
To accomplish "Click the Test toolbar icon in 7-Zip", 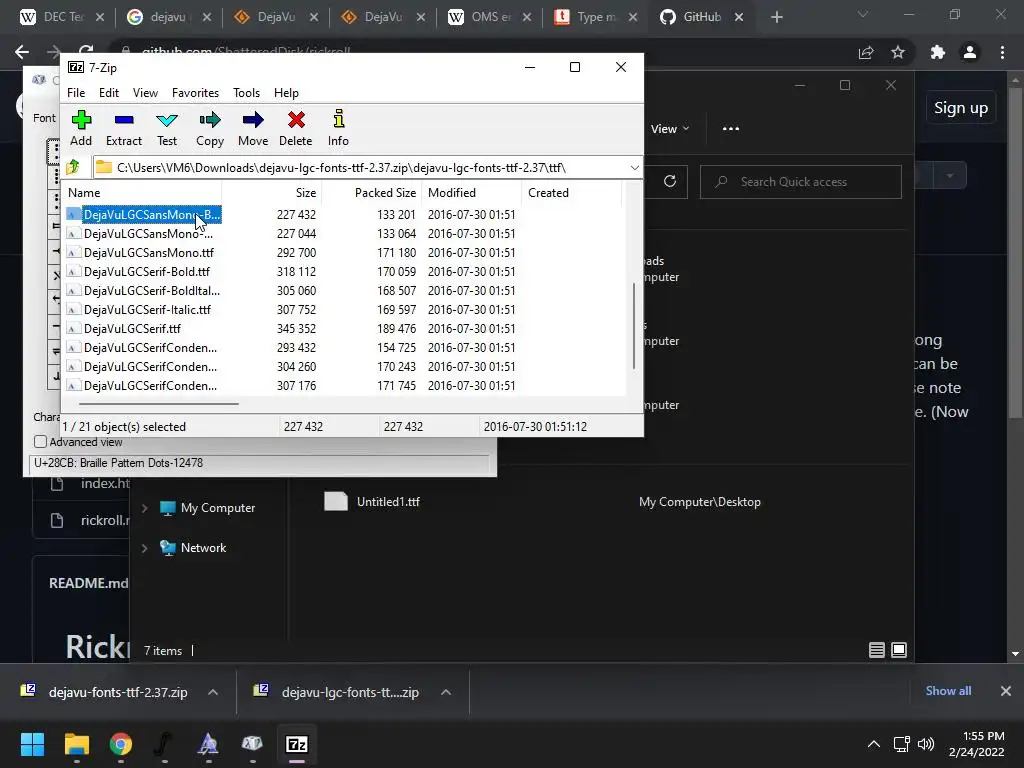I will coord(167,128).
